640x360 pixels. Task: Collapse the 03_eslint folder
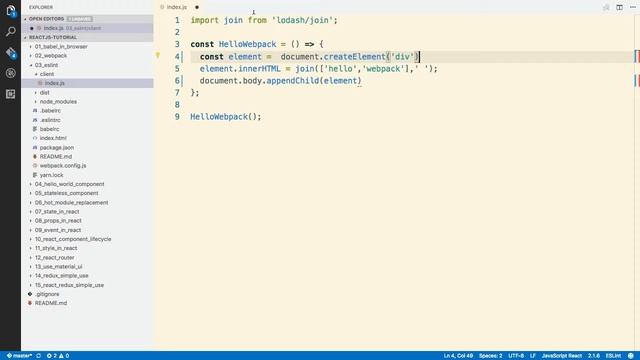pos(46,65)
